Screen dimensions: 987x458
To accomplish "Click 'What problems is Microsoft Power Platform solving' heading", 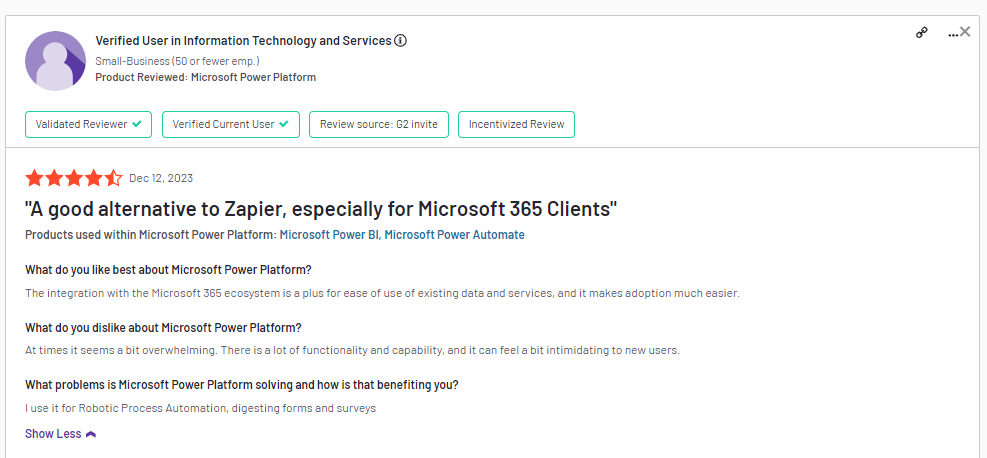I will click(x=242, y=384).
